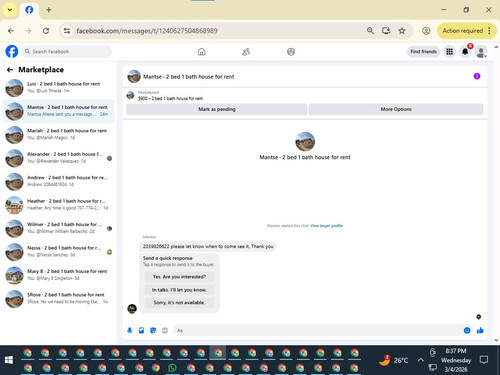This screenshot has width=500, height=375.
Task: Open the Chrome profile icon
Action: [426, 31]
